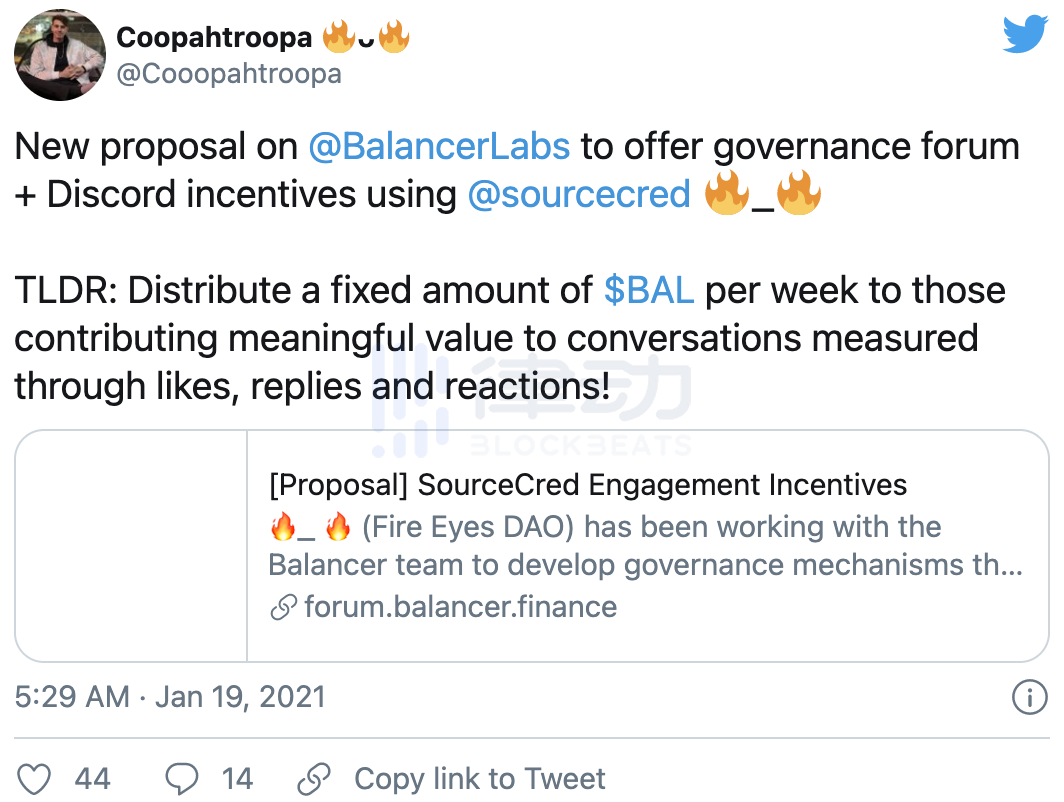The image size is (1064, 802).
Task: Click the chain link icon beside Copy link
Action: click(315, 779)
